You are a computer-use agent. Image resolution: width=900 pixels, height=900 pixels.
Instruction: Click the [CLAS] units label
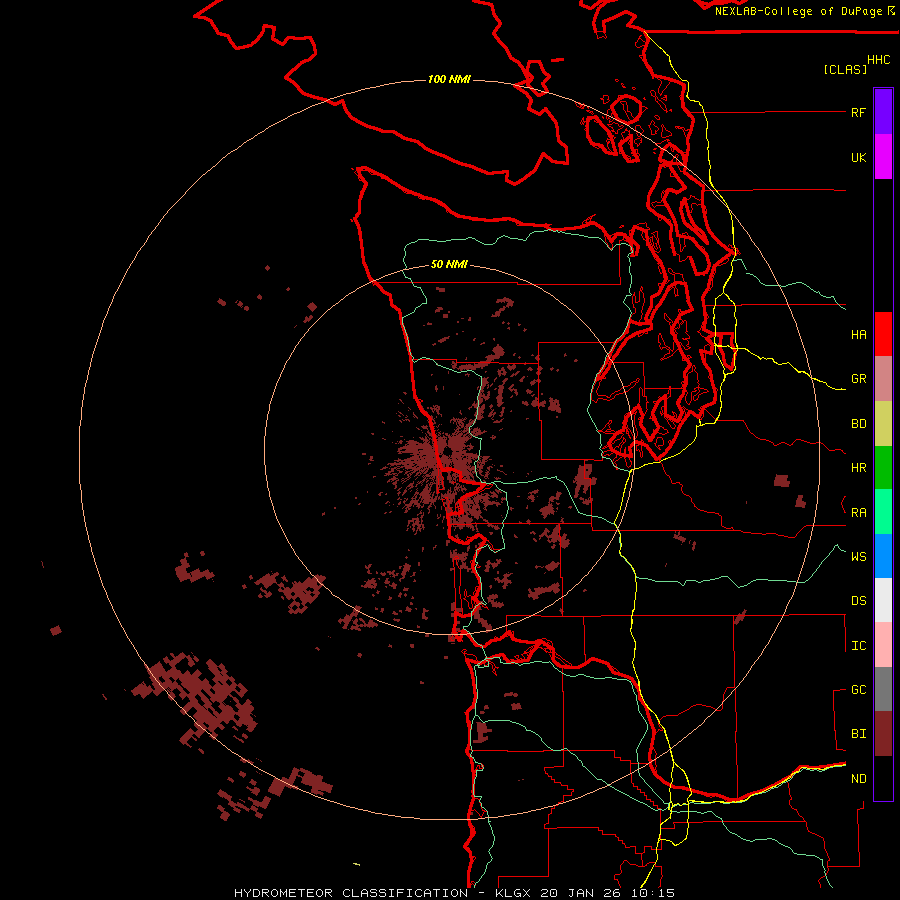click(845, 69)
